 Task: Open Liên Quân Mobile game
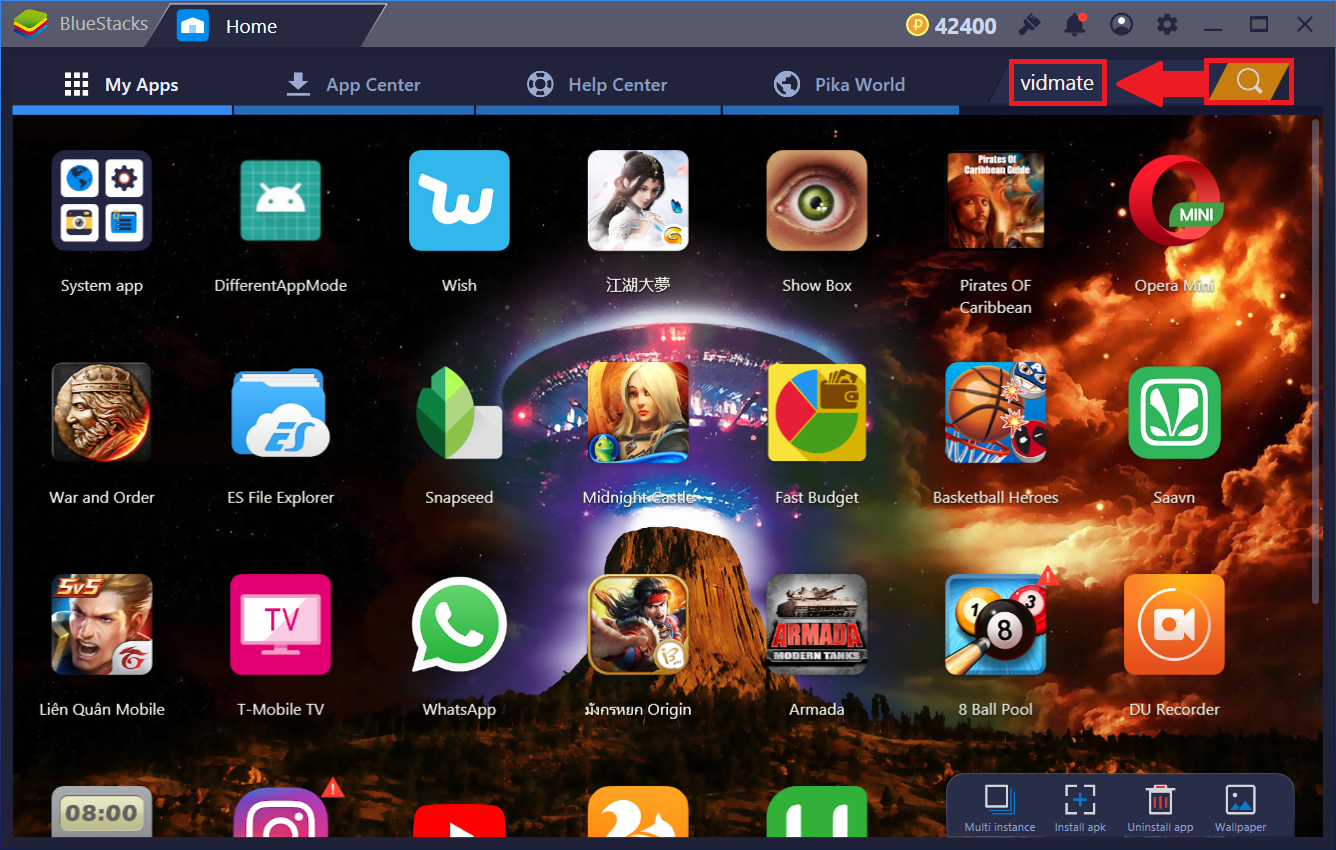point(102,624)
